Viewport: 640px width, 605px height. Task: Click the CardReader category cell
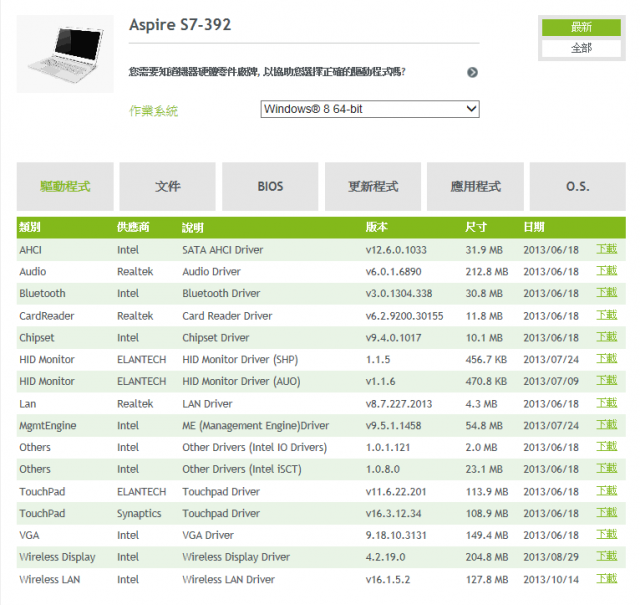click(47, 316)
